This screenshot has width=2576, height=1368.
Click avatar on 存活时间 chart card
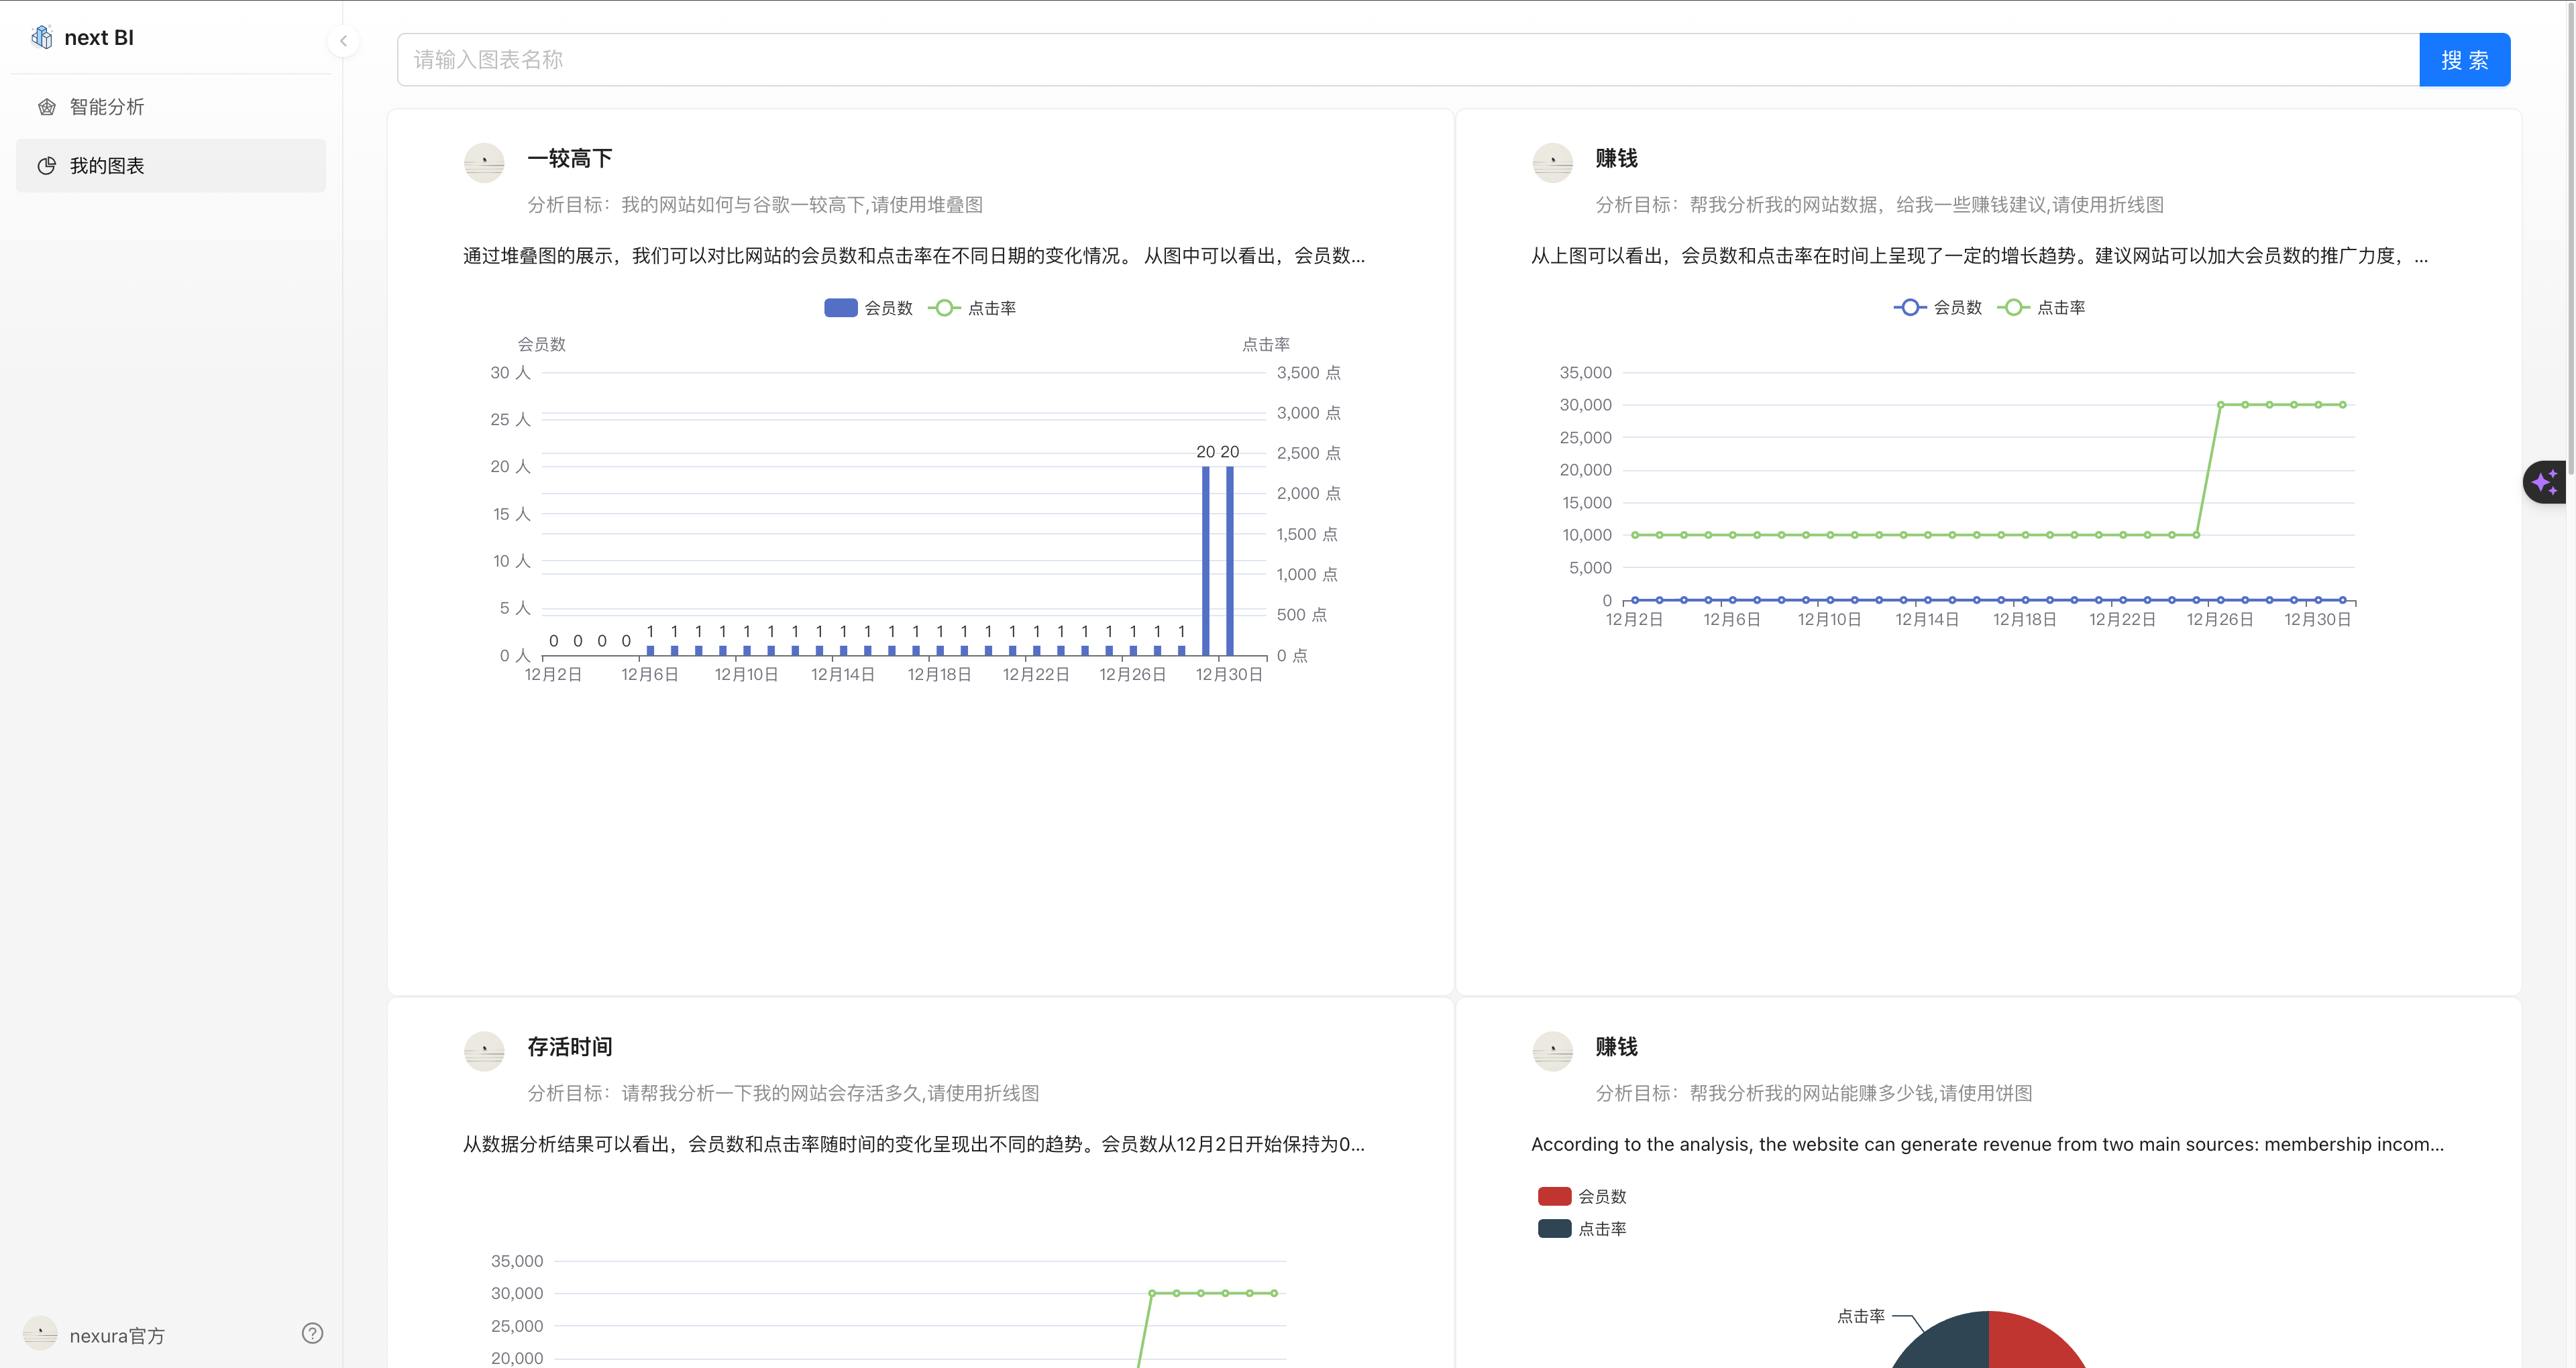(x=484, y=1050)
